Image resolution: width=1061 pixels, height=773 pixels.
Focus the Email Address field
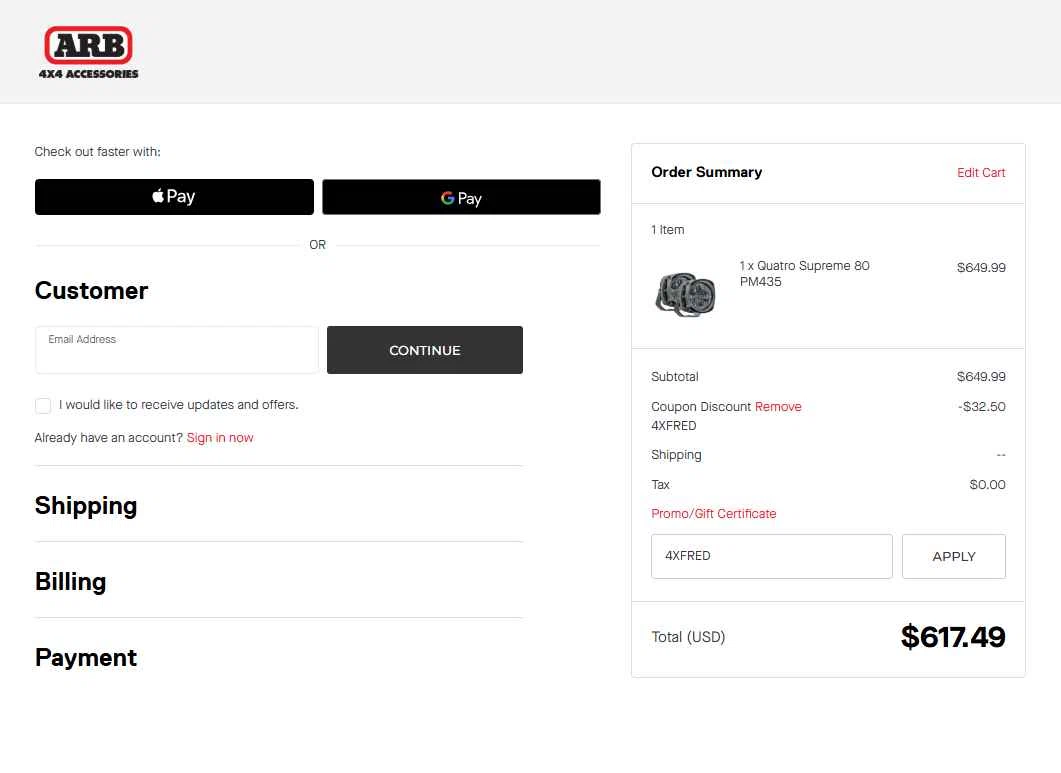[x=177, y=350]
